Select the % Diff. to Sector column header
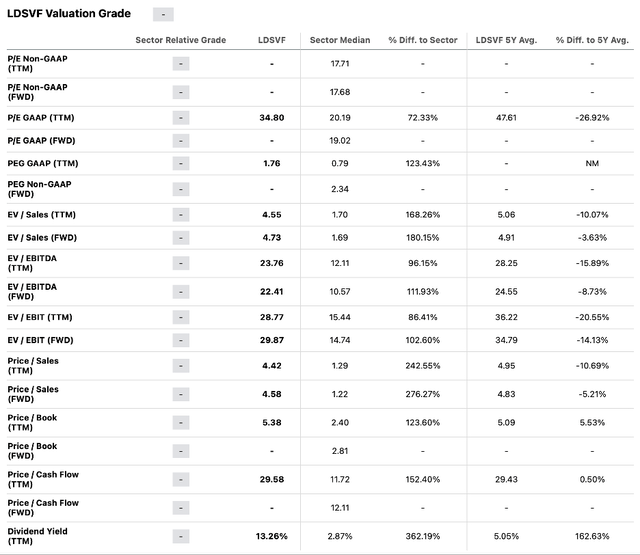640x555 pixels. point(423,40)
